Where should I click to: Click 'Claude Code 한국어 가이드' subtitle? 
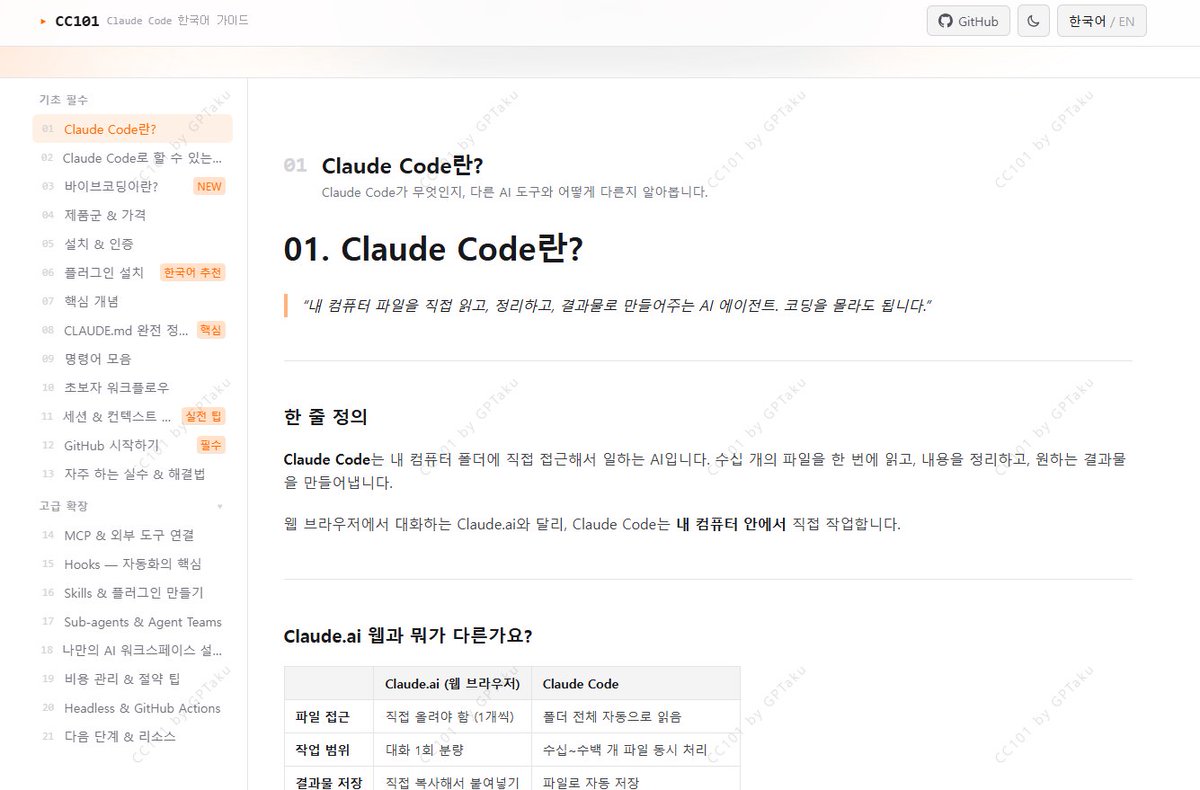pyautogui.click(x=177, y=21)
